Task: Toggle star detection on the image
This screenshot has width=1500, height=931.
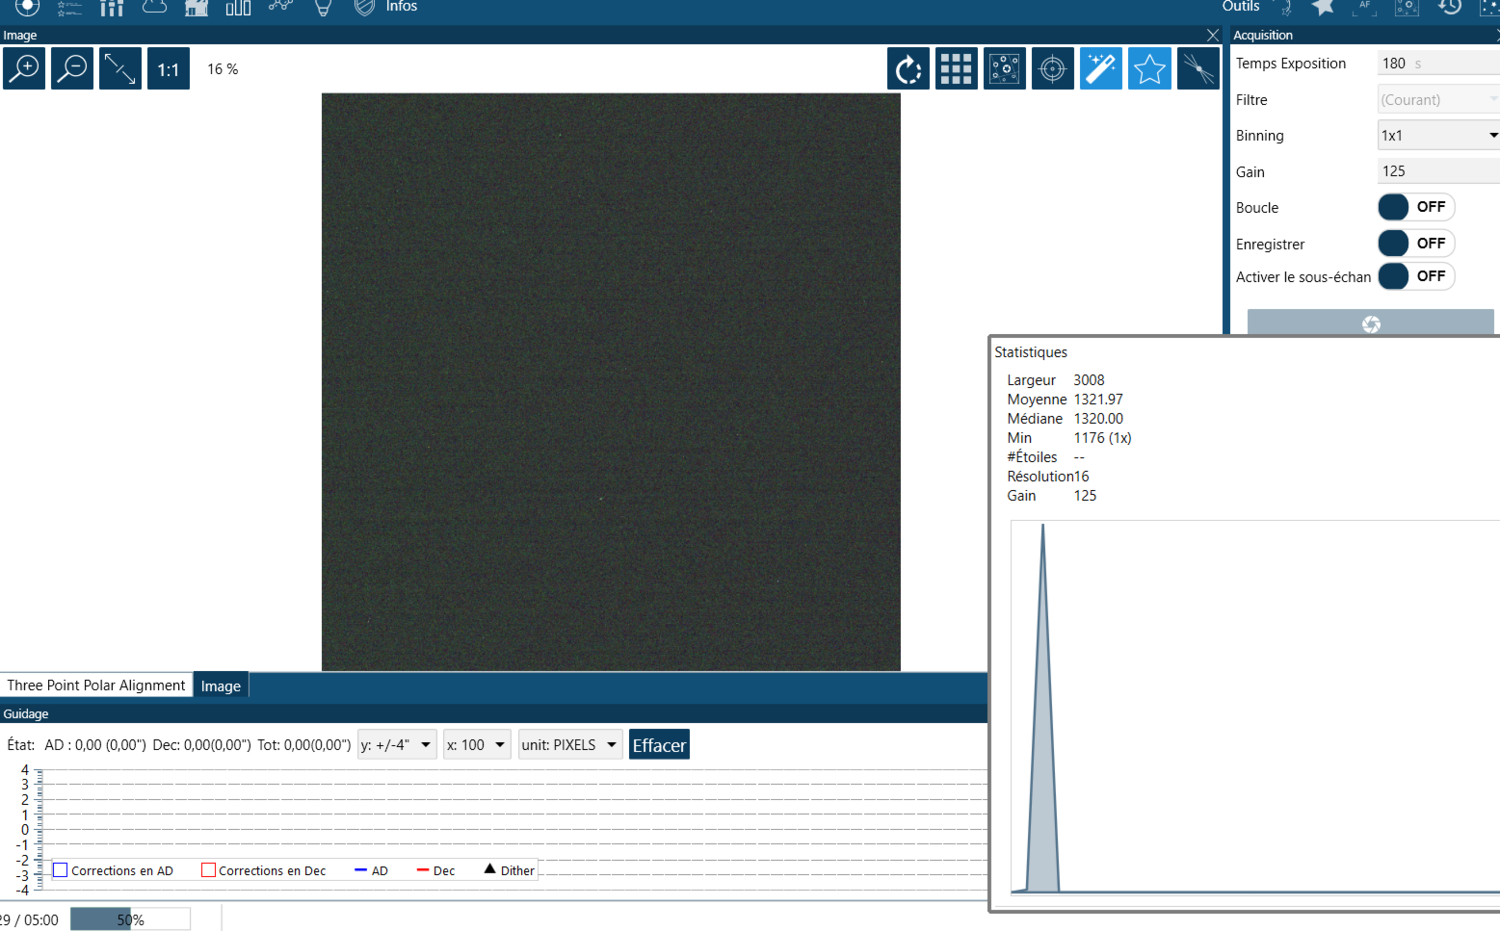Action: (x=1149, y=68)
